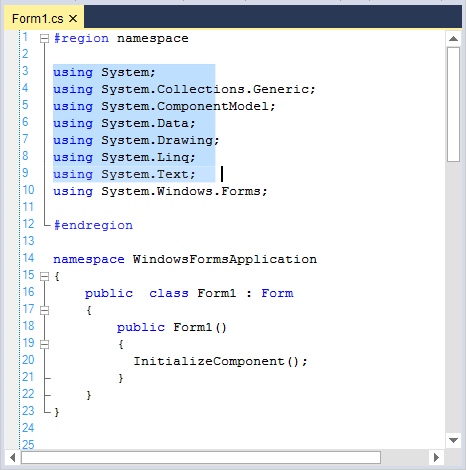
Task: Click the horizontal scrollbar right arrow
Action: click(x=436, y=457)
